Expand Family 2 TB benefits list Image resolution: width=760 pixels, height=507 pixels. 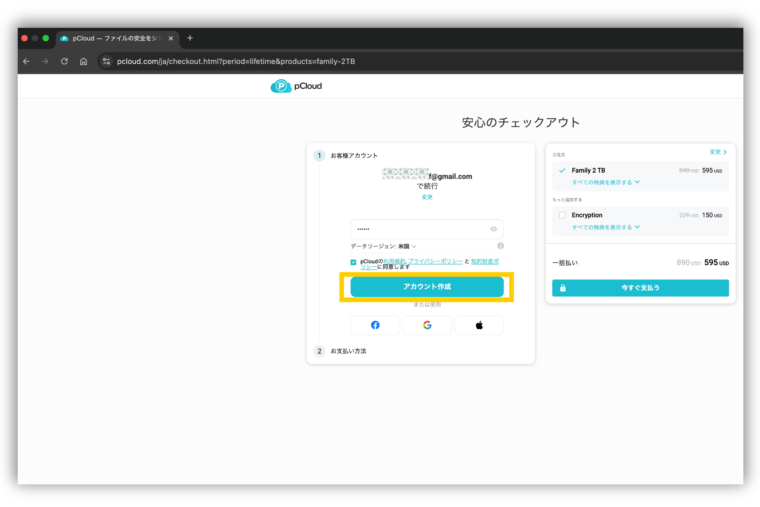coord(605,183)
